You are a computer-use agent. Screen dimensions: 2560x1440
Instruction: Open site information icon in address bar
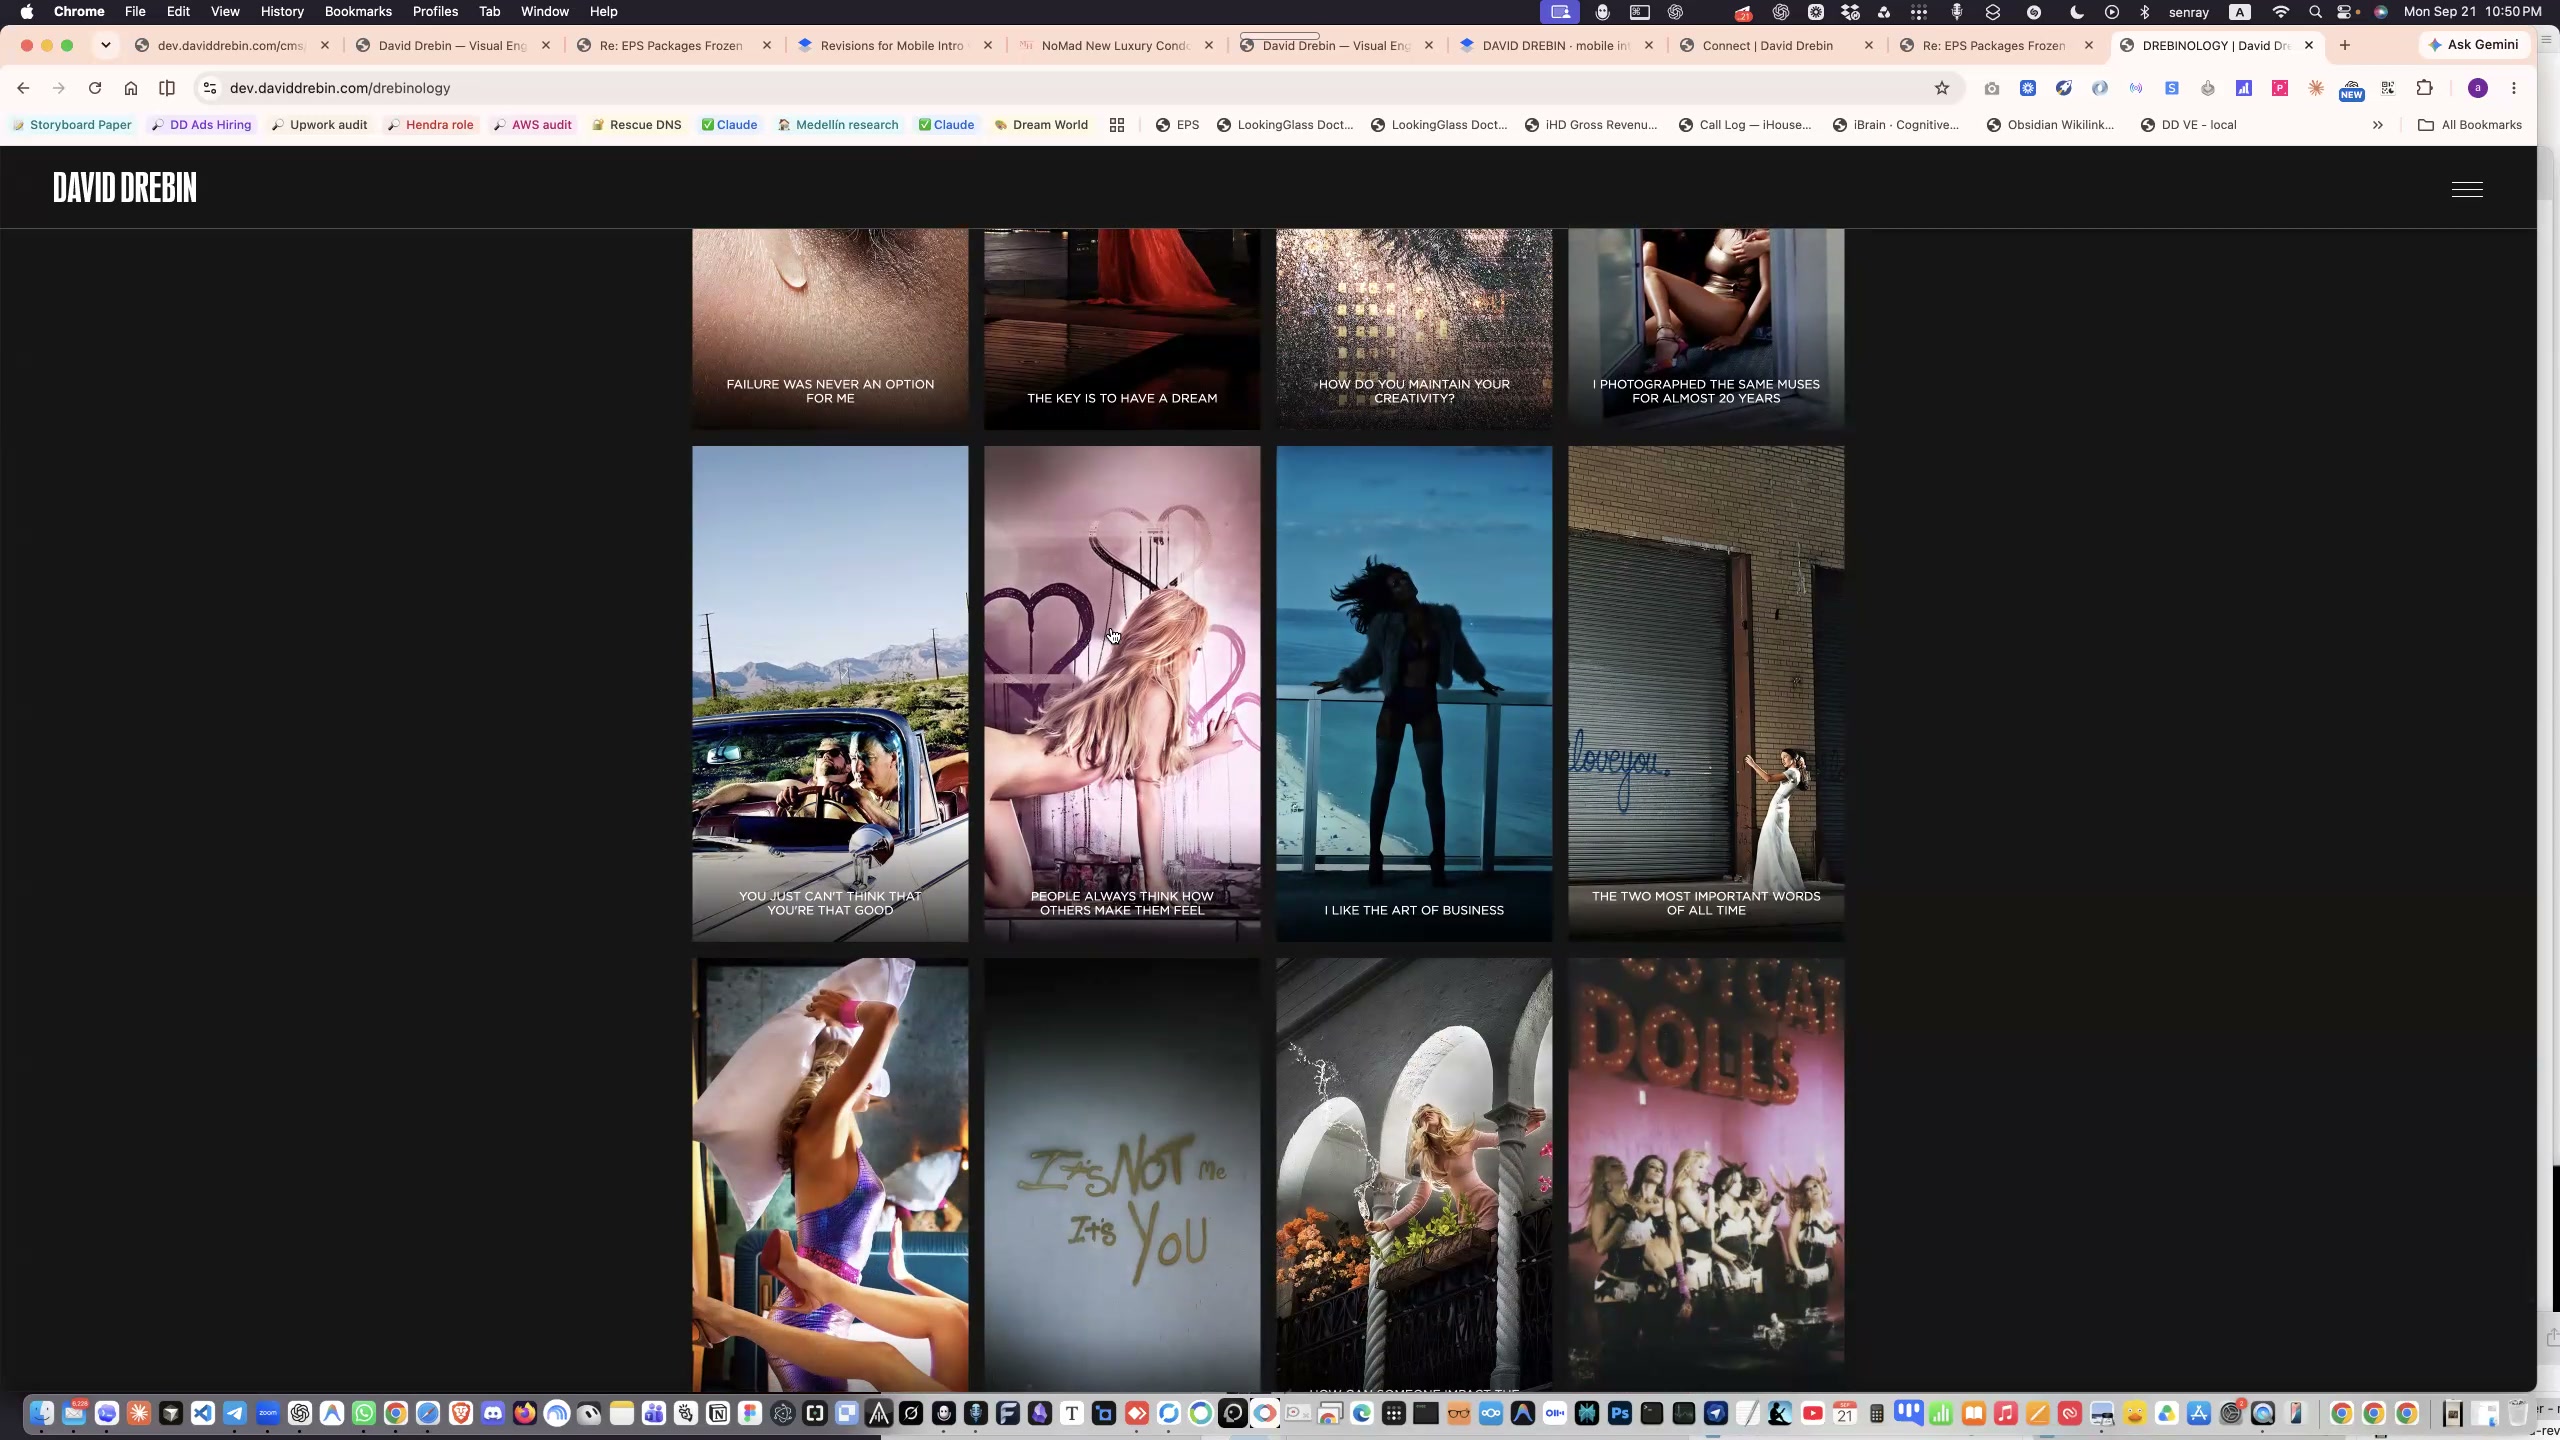point(209,88)
